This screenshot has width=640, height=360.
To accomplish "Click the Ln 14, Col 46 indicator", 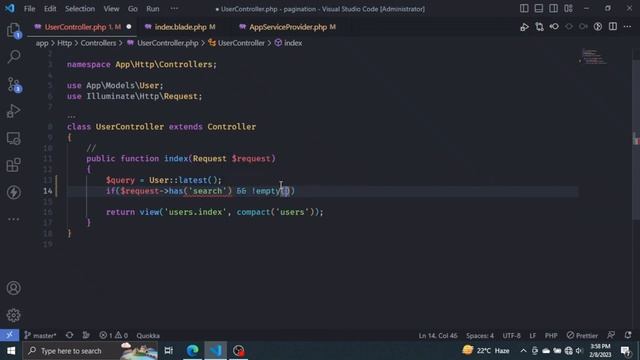I will [438, 335].
